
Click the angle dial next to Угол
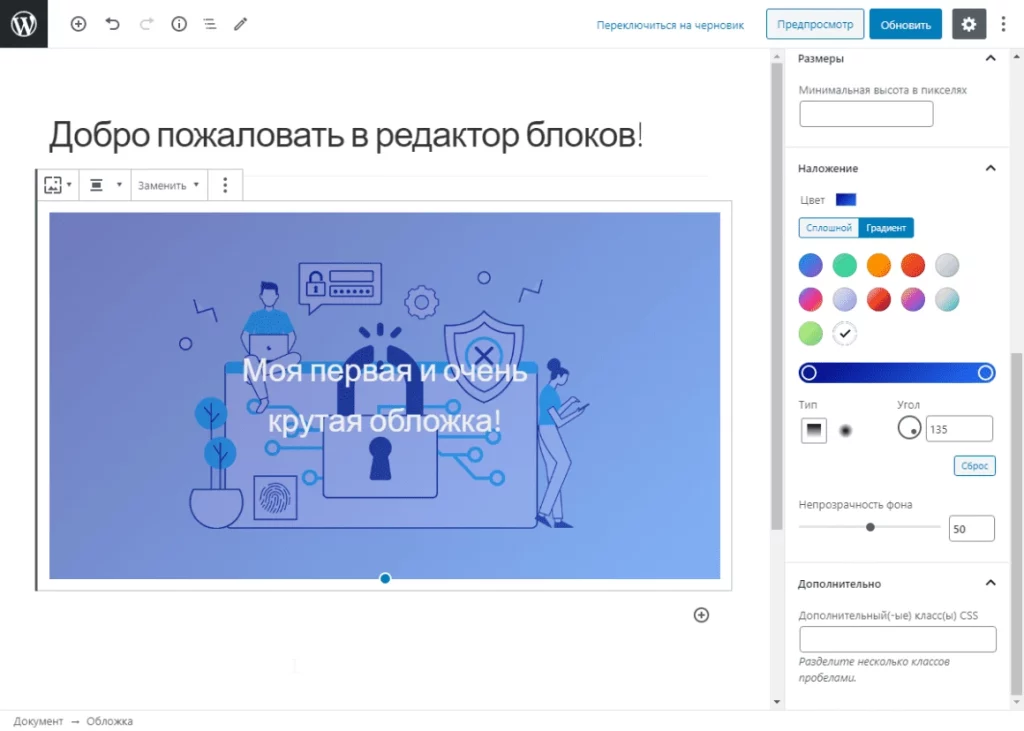909,427
